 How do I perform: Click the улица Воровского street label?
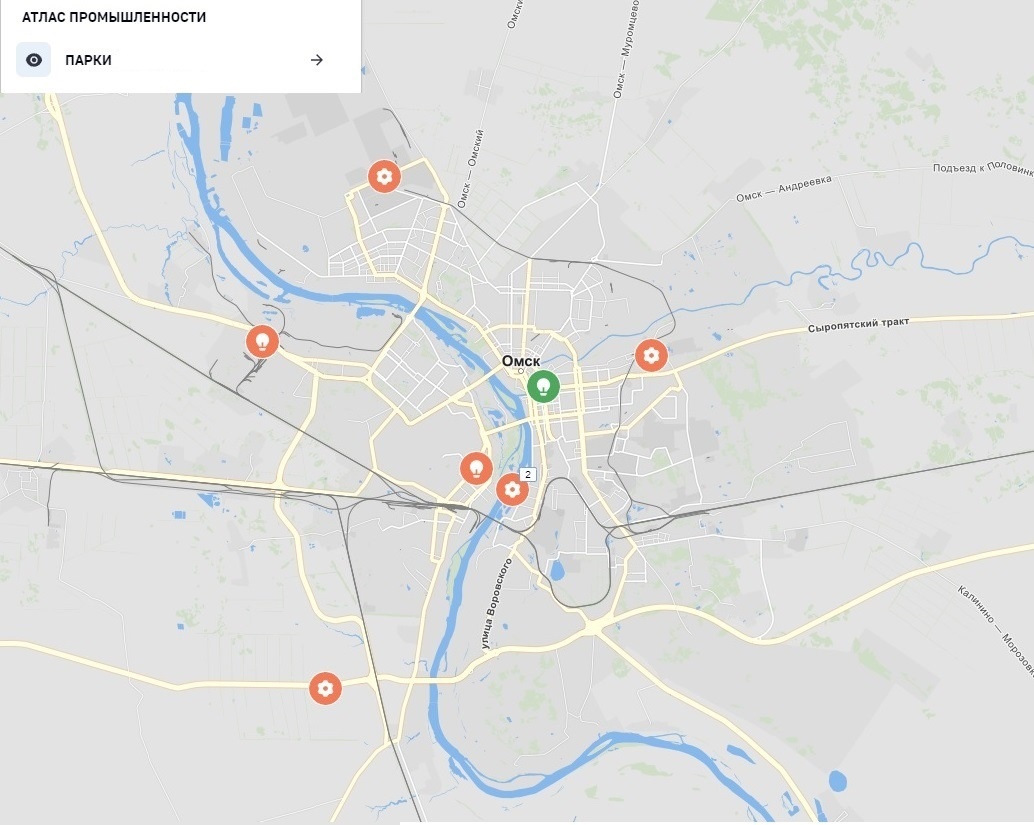(x=496, y=604)
